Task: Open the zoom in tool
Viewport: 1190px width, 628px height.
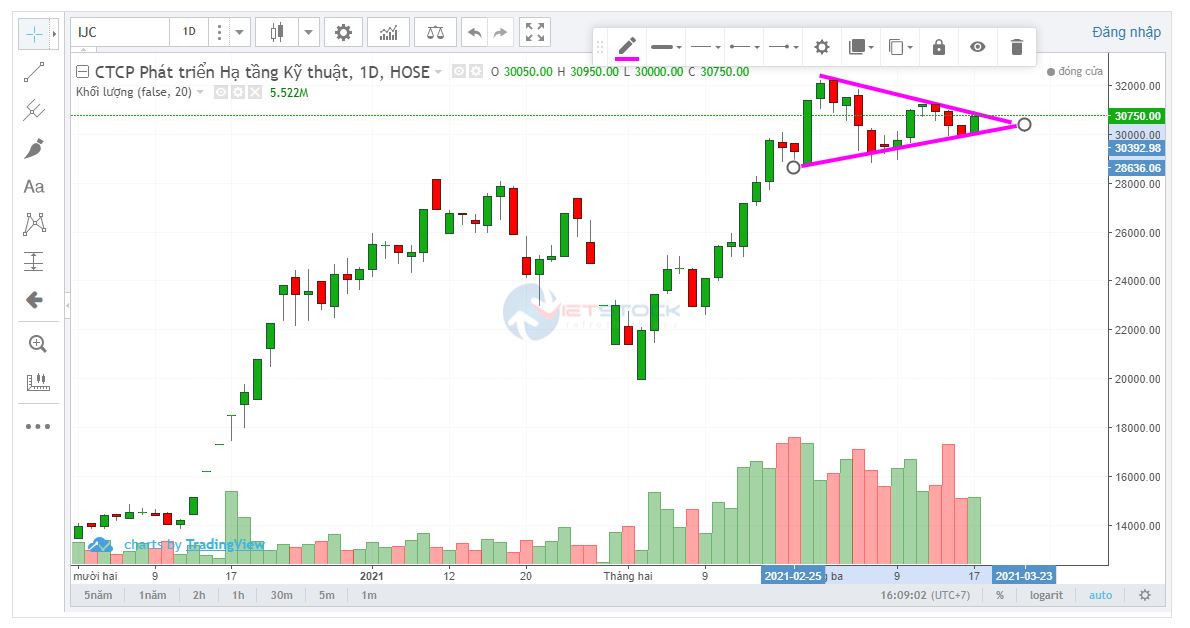Action: pyautogui.click(x=37, y=344)
